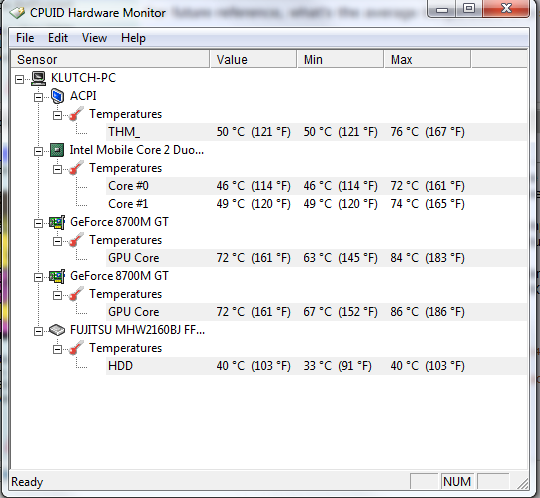
Task: Collapse the ACPI node
Action: click(x=38, y=97)
